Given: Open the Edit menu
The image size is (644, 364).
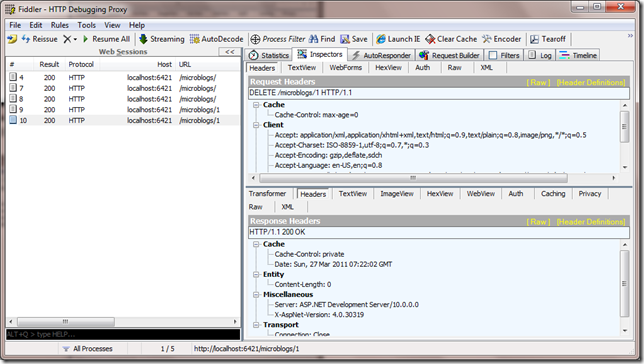Looking at the screenshot, I should [36, 25].
